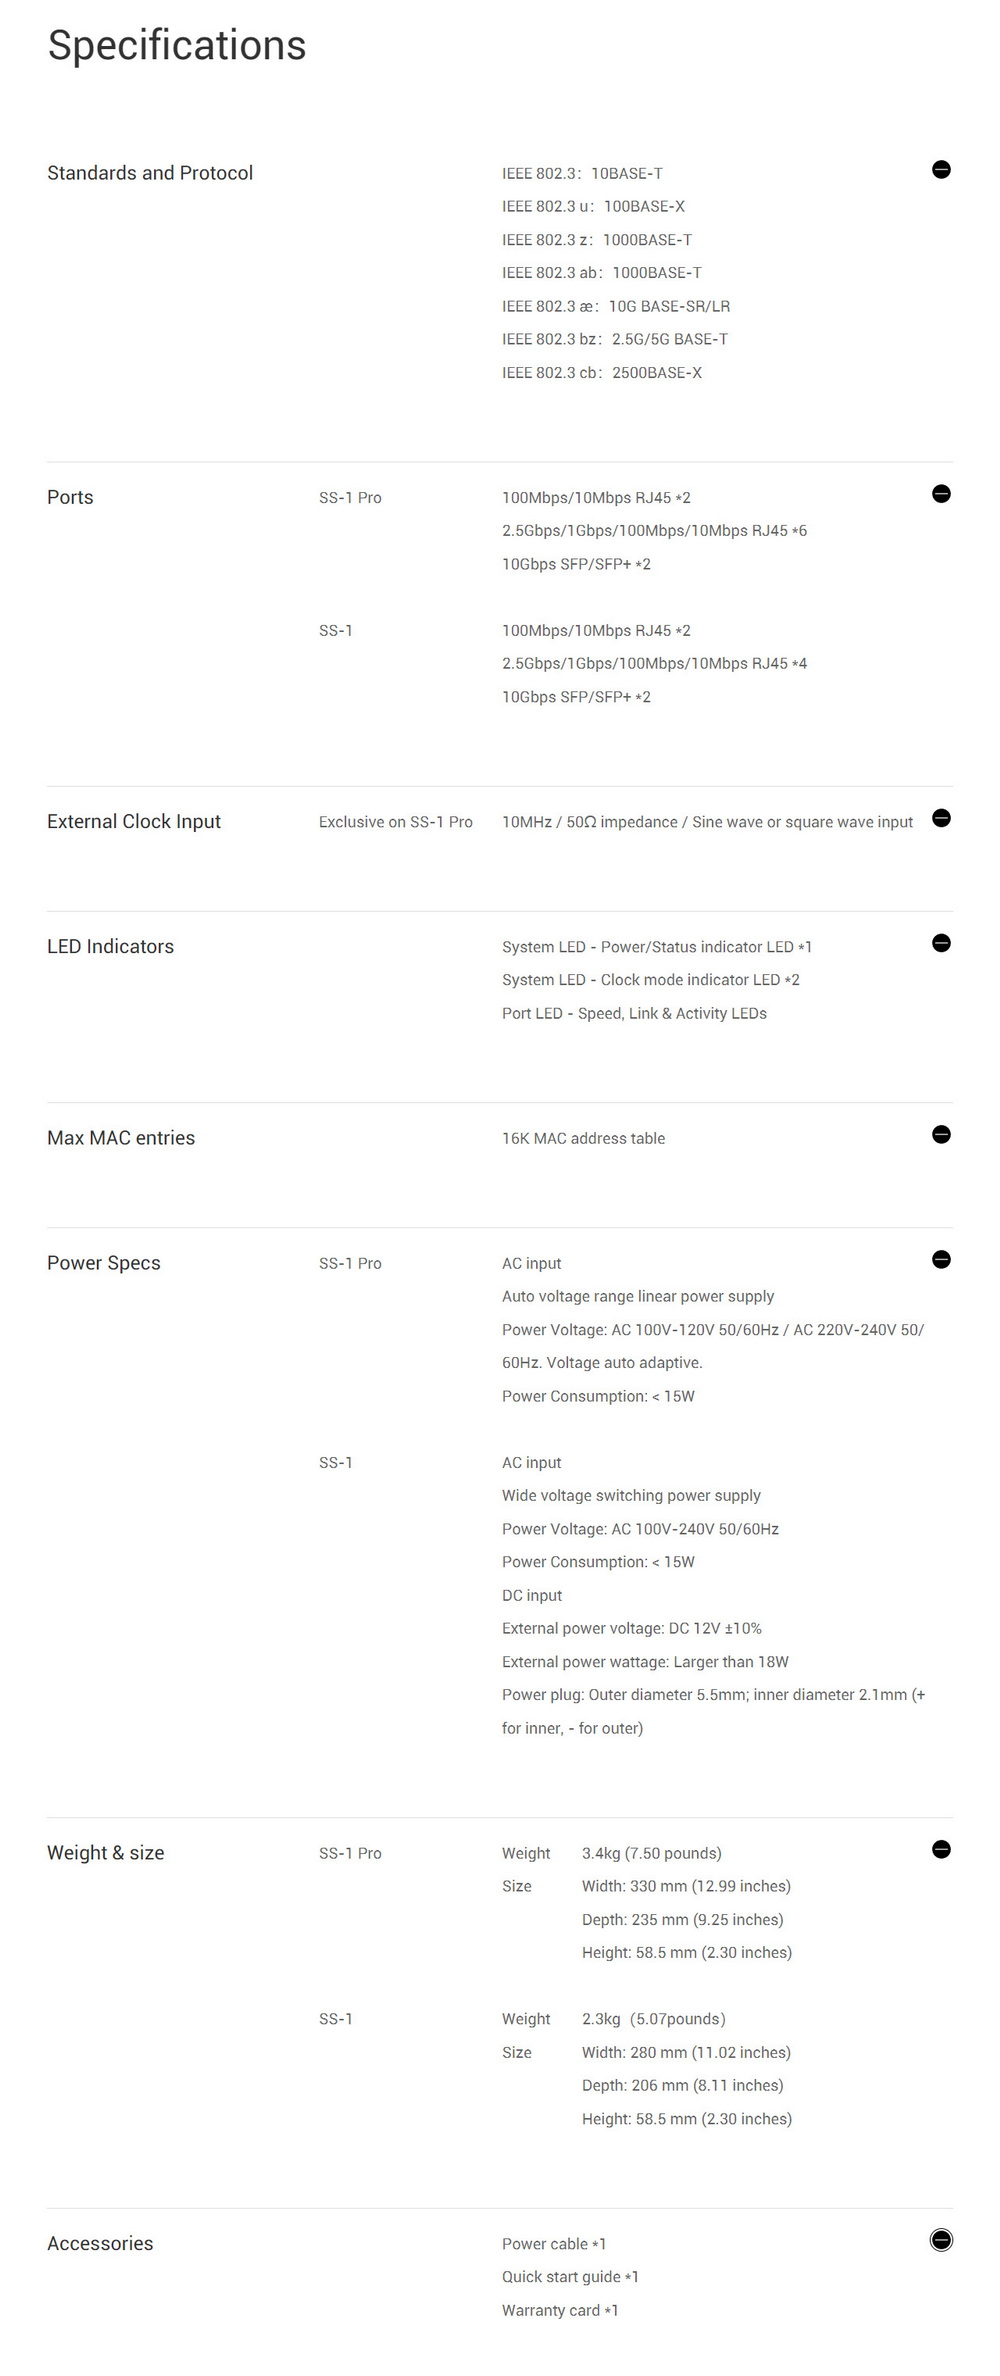Select the Ports section heading
This screenshot has height=2376, width=1000.
[x=70, y=497]
